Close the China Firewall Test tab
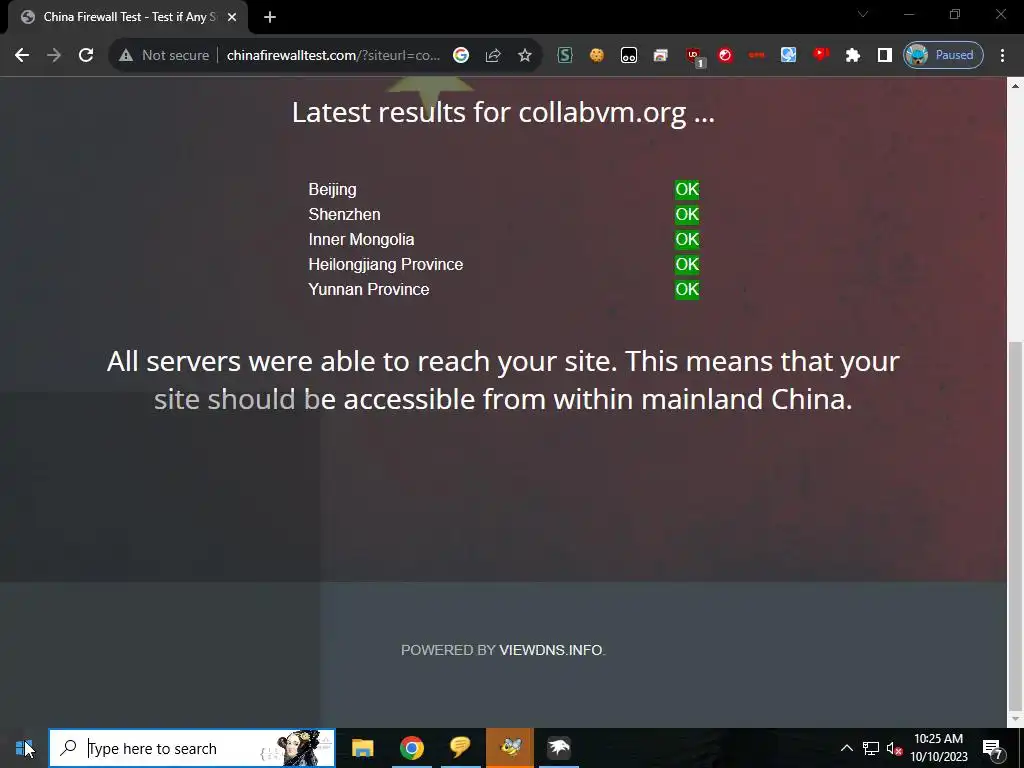This screenshot has width=1024, height=768. (x=232, y=18)
